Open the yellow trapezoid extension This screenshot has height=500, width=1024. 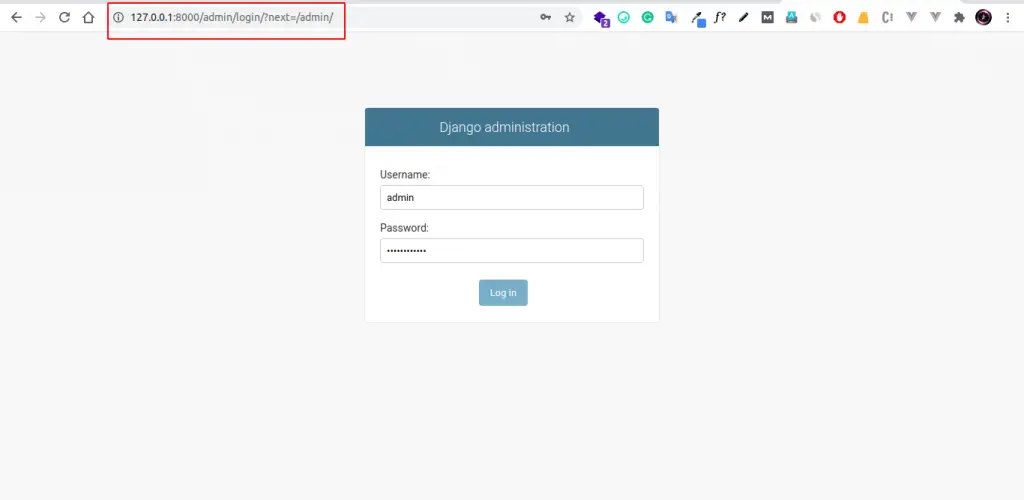tap(863, 18)
